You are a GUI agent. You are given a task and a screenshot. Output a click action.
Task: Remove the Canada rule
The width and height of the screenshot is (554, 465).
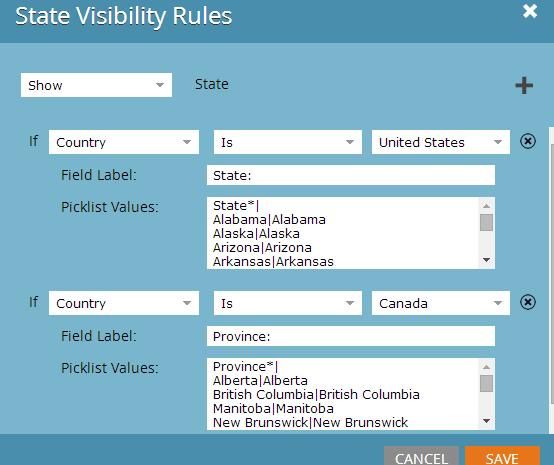(x=528, y=302)
